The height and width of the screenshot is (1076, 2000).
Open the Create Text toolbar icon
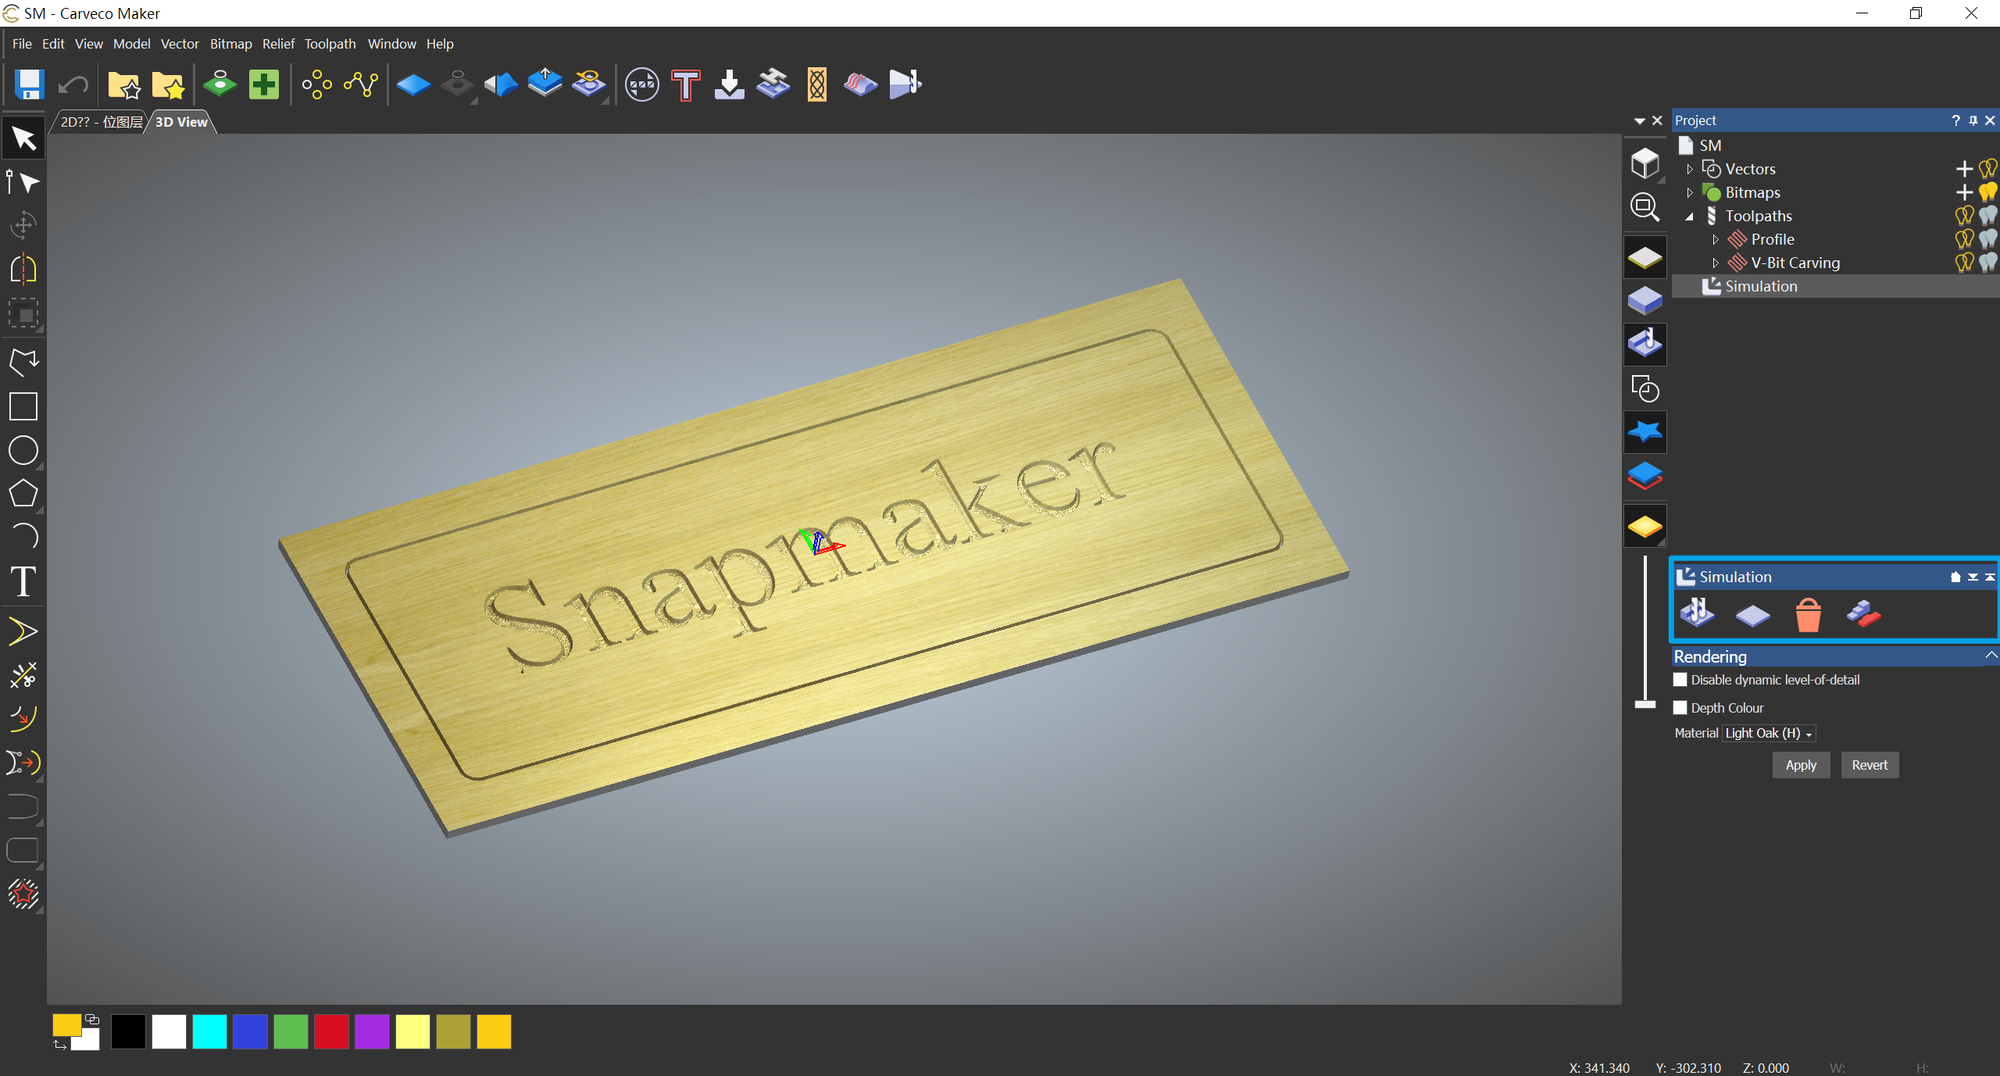coord(685,85)
